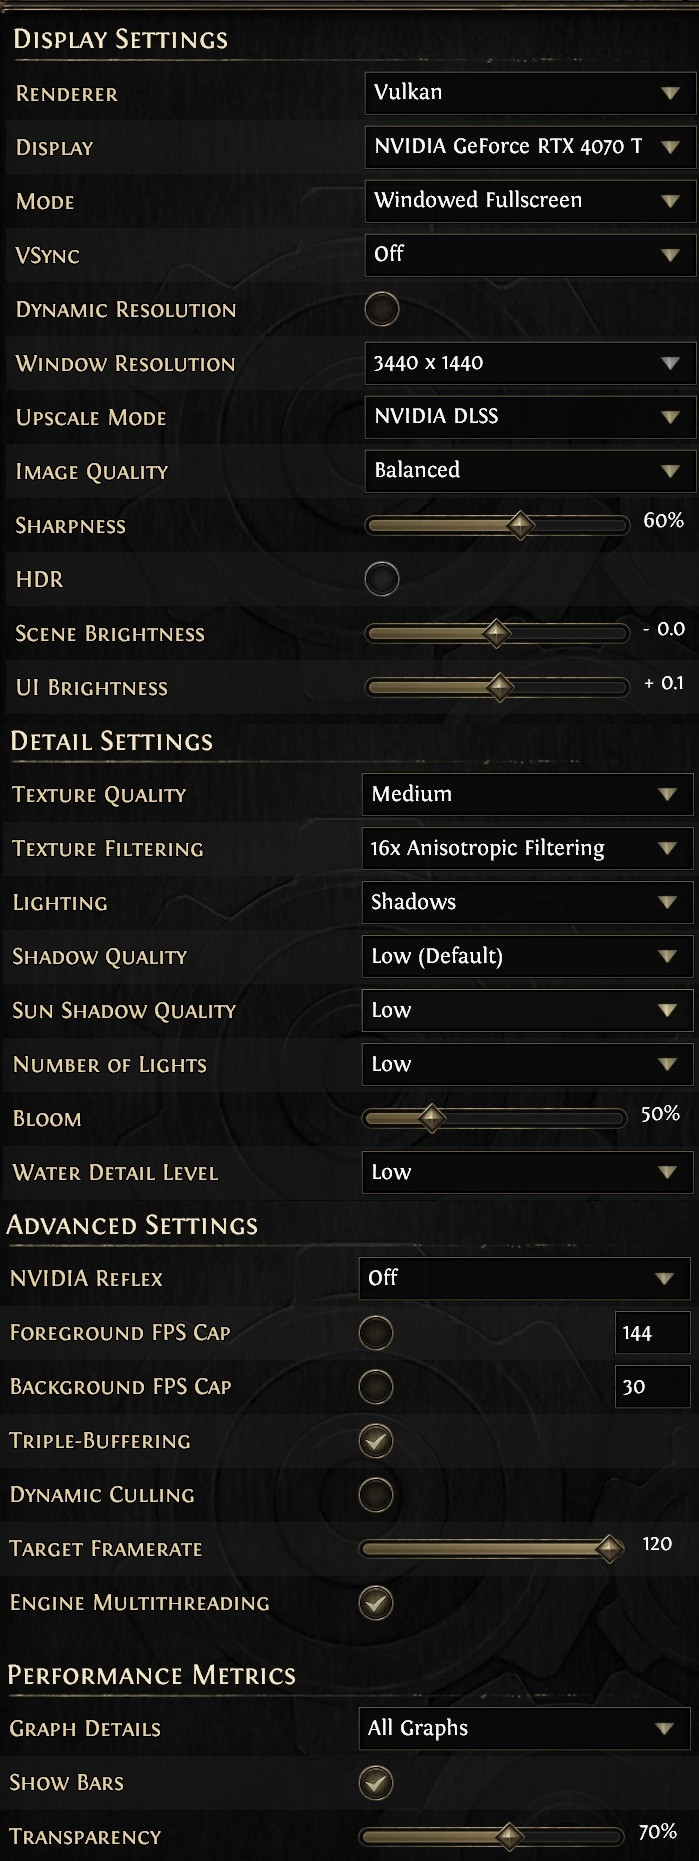The width and height of the screenshot is (699, 1861).
Task: Enable the Foreground FPS Cap toggle
Action: point(376,1333)
